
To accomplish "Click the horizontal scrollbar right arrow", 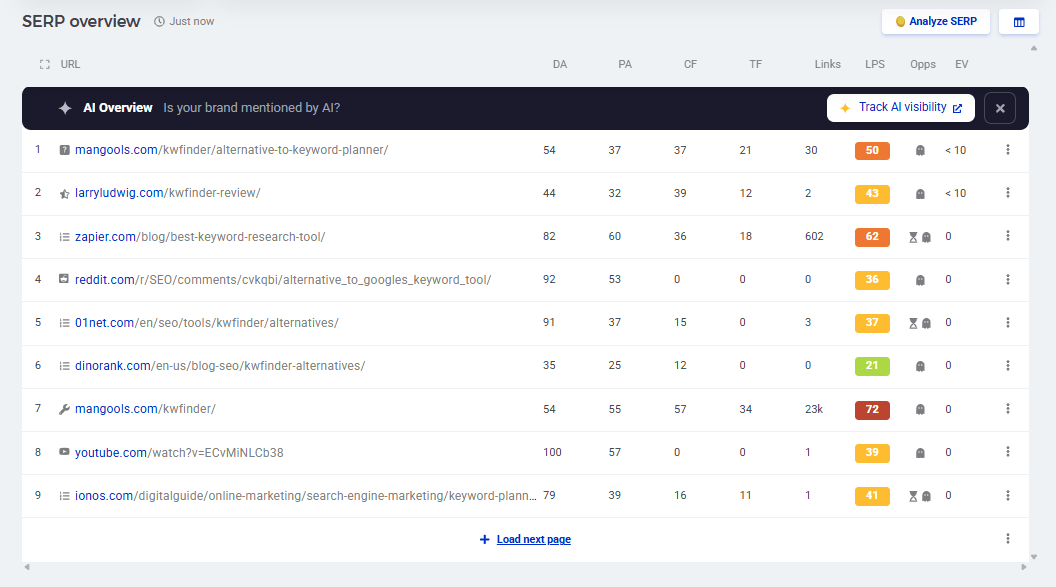I will tap(1024, 567).
